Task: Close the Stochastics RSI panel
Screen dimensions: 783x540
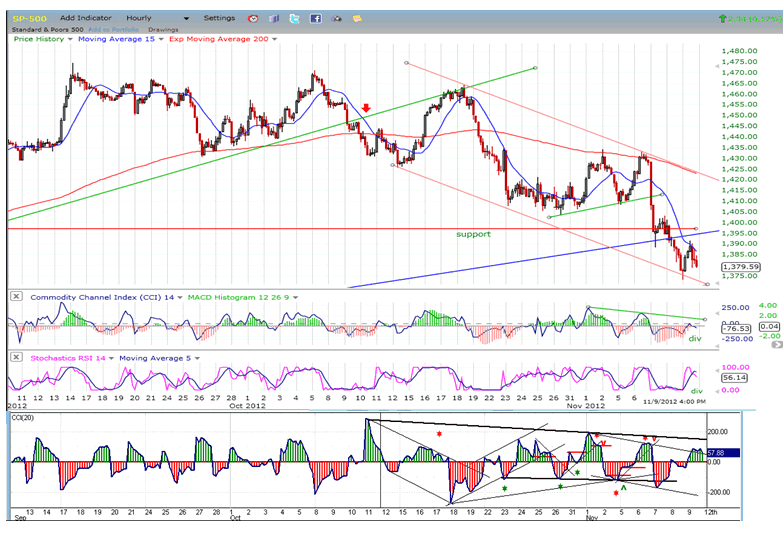Action: pos(14,356)
